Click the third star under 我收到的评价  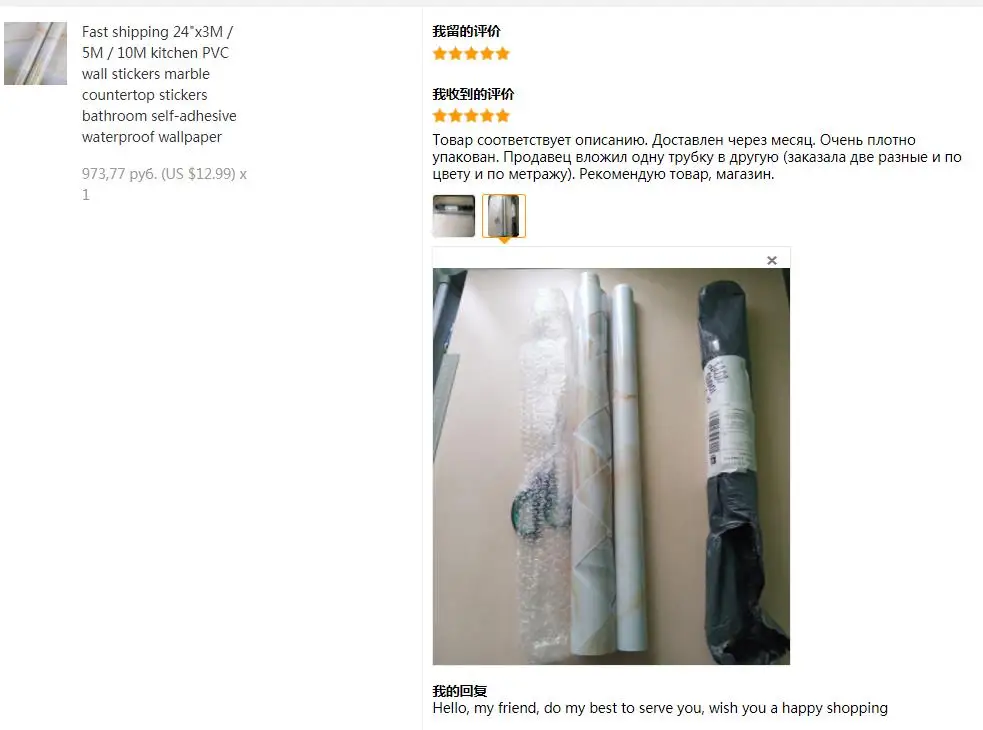coord(471,115)
